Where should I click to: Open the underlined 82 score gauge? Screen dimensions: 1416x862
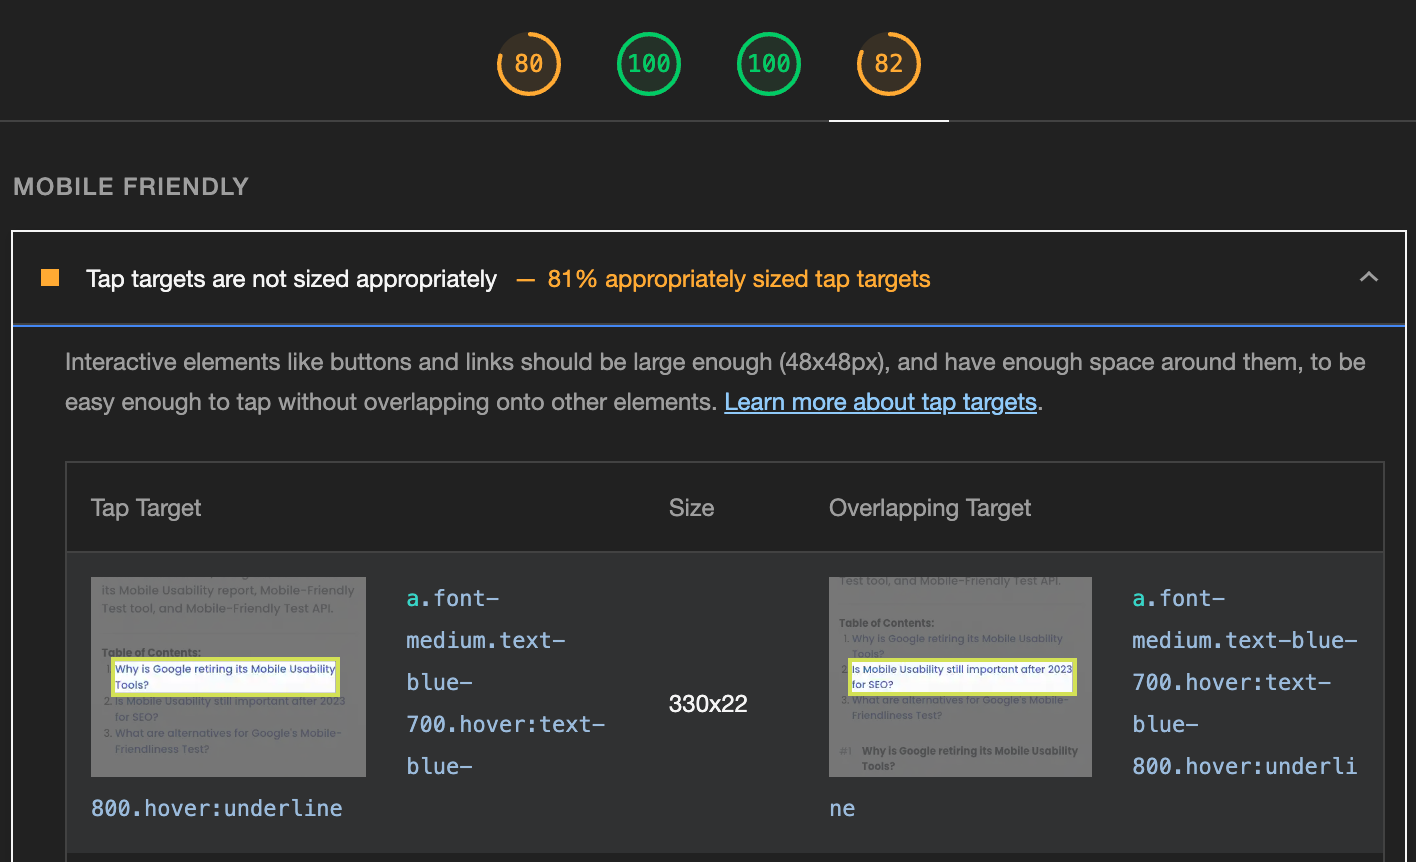[x=888, y=64]
